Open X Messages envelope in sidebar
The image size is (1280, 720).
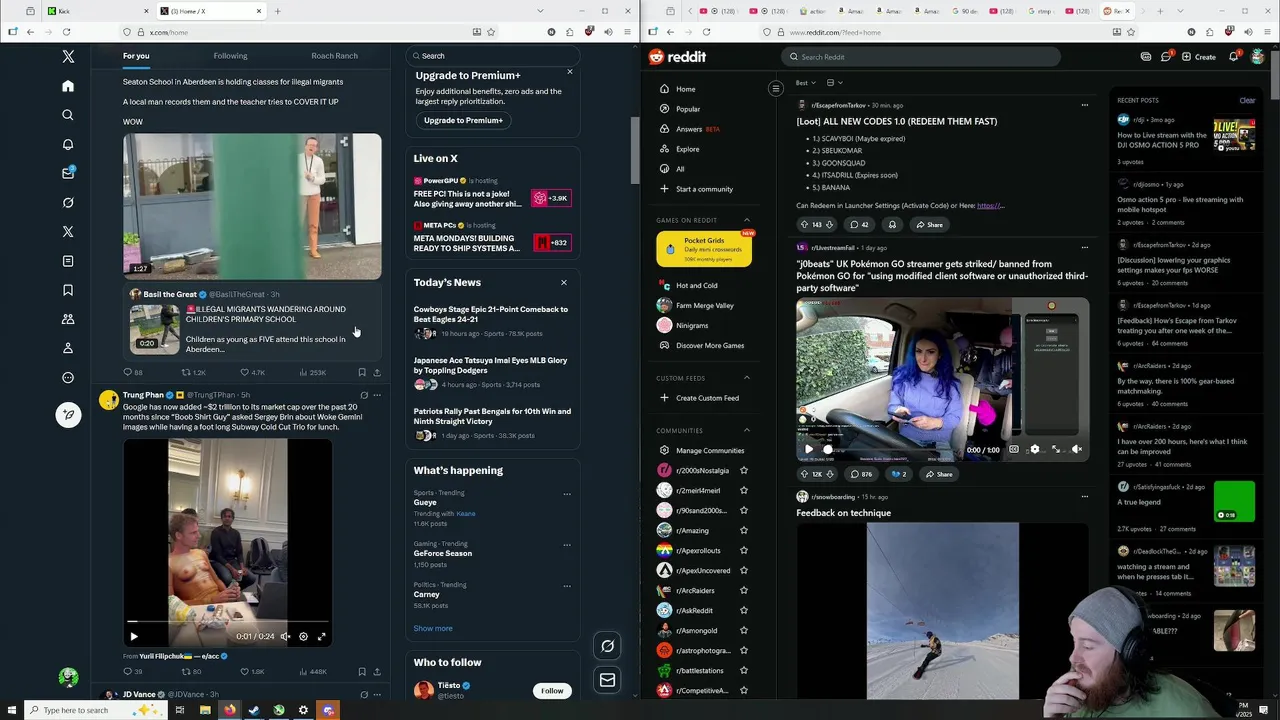[x=68, y=173]
